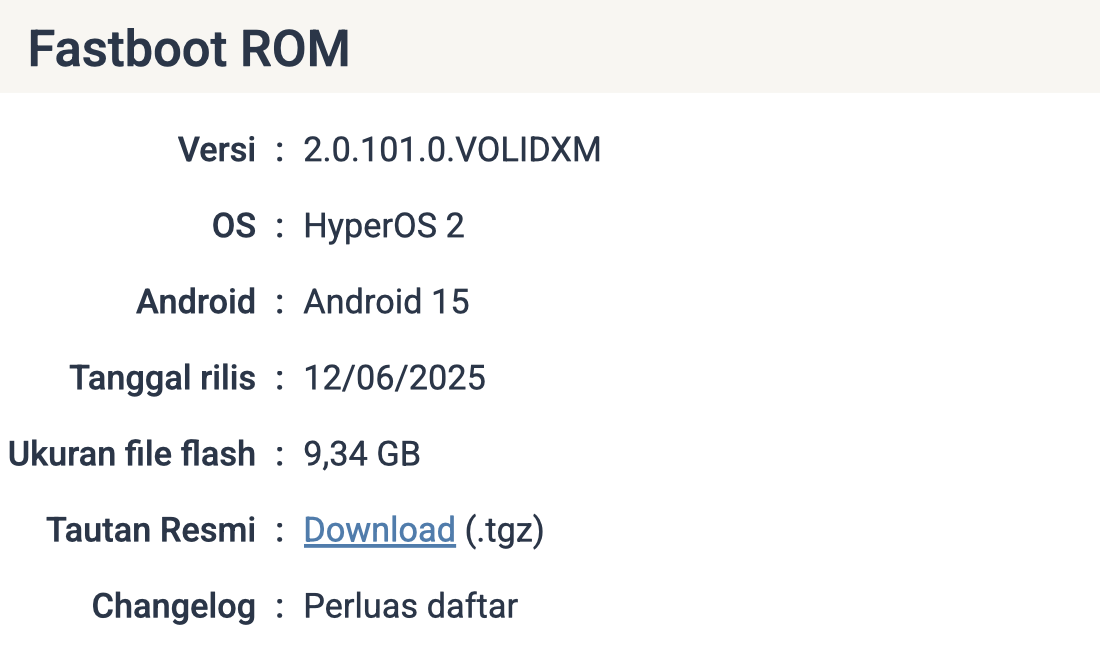This screenshot has height=651, width=1100.
Task: Click the Versi label
Action: pyautogui.click(x=217, y=149)
